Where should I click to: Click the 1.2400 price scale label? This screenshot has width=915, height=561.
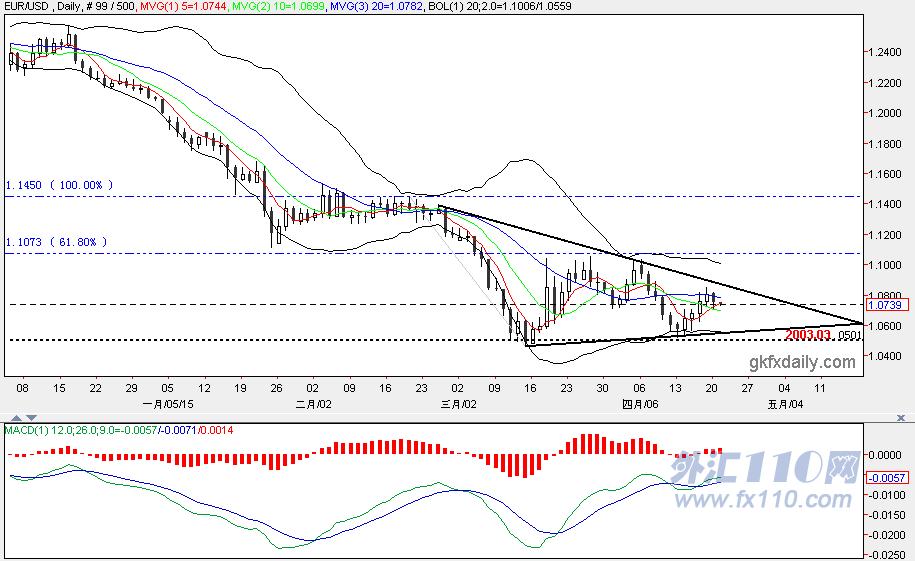885,53
